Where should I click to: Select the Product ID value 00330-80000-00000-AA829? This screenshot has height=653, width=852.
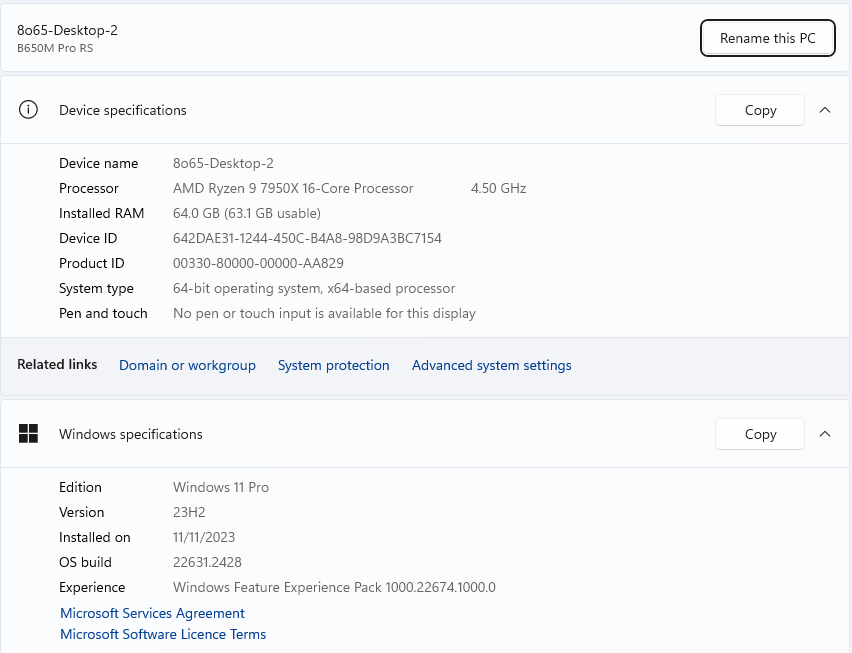click(258, 263)
